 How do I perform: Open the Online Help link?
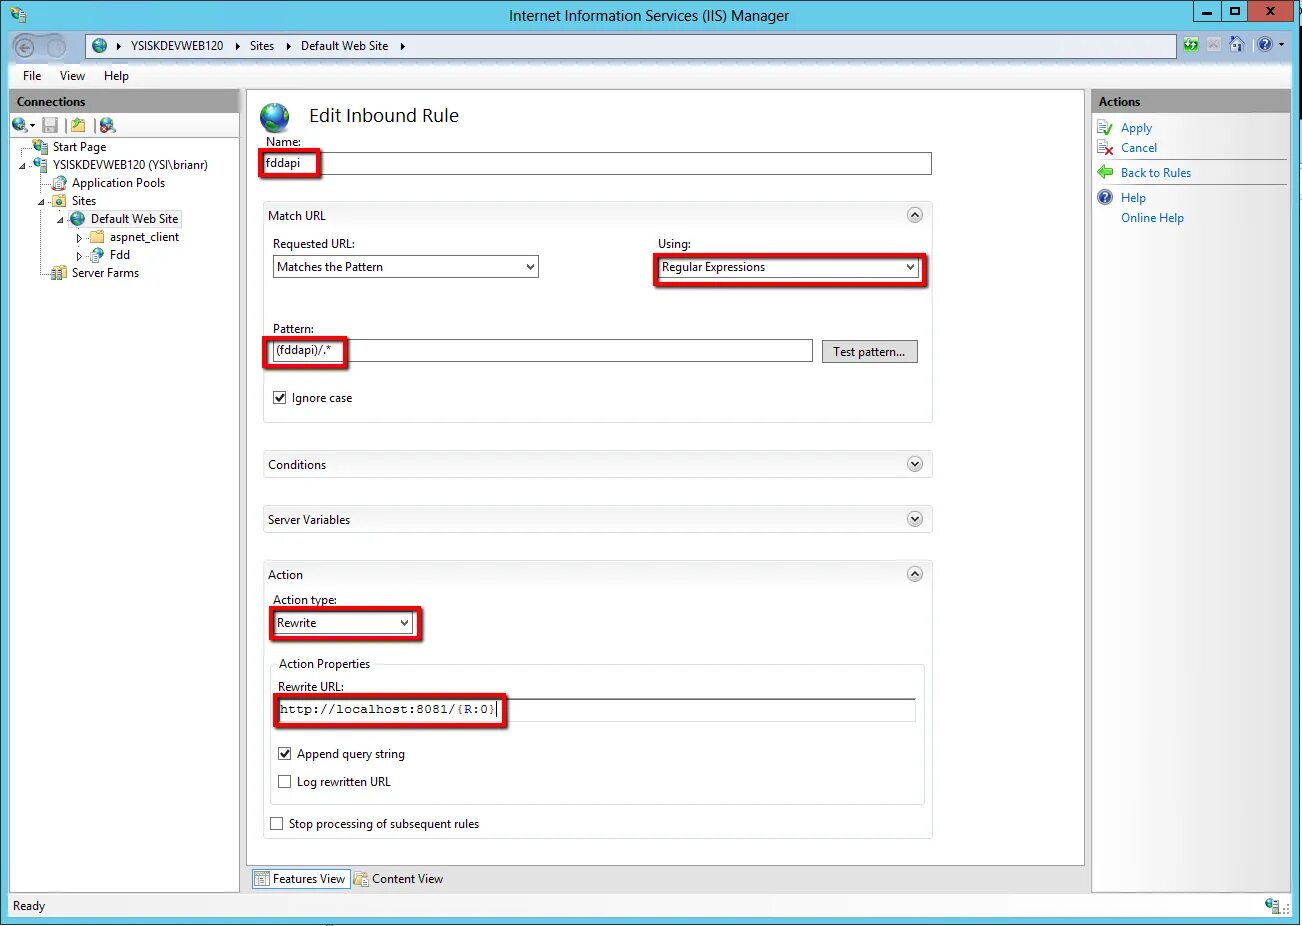pos(1152,218)
